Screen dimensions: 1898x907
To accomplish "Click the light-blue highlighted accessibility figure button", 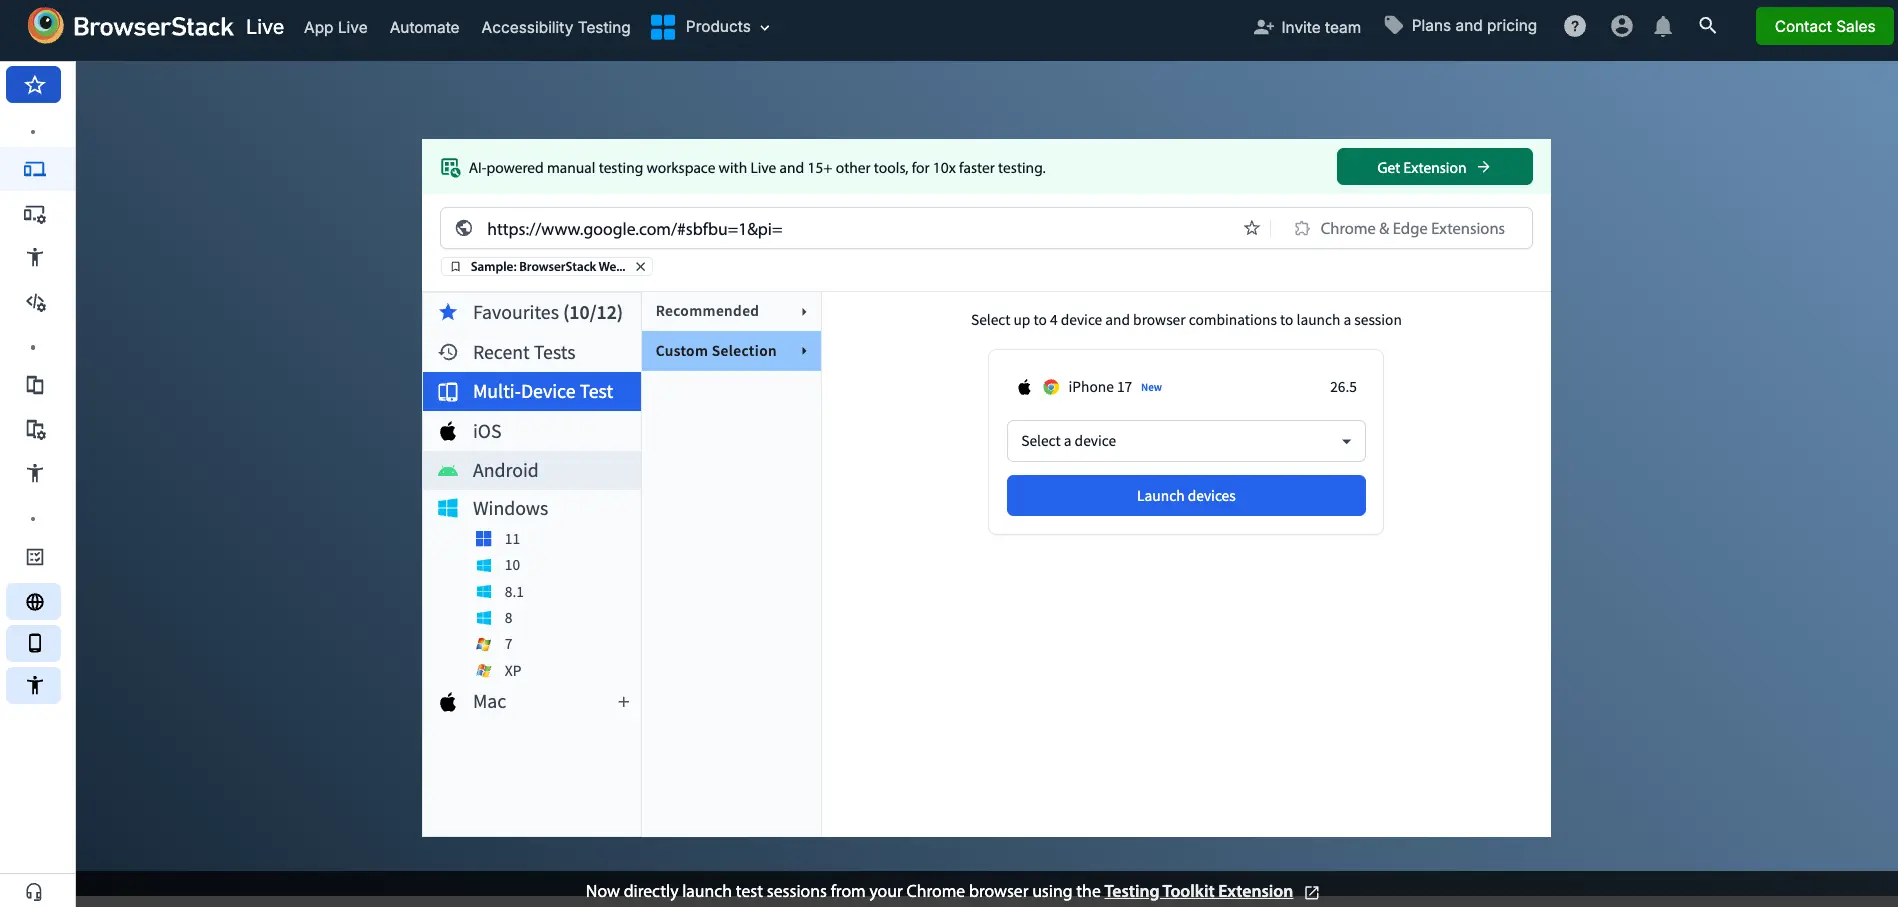I will pos(34,685).
